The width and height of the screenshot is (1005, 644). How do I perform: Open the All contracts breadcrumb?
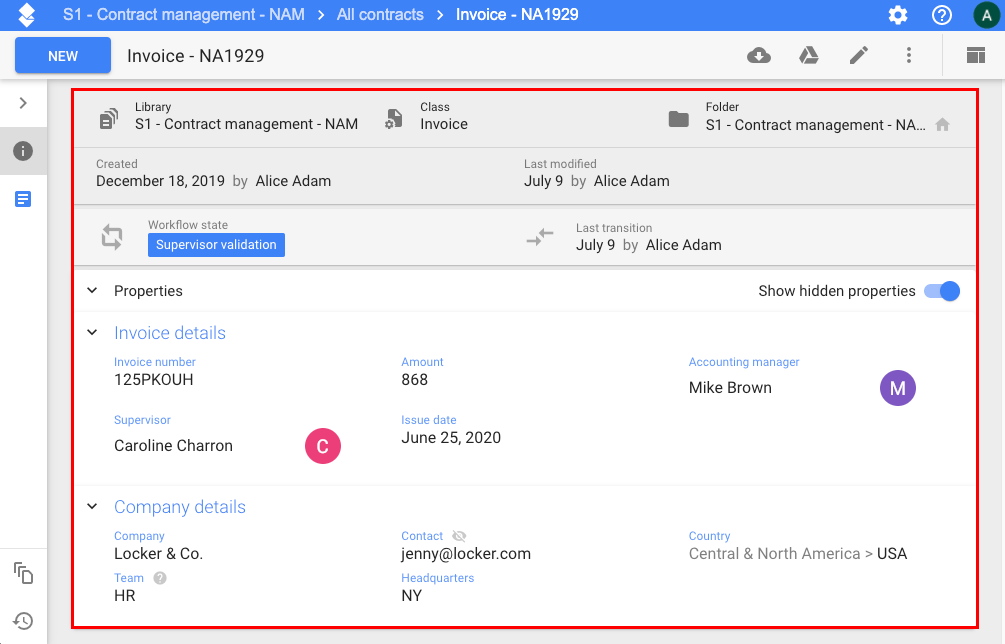(380, 14)
